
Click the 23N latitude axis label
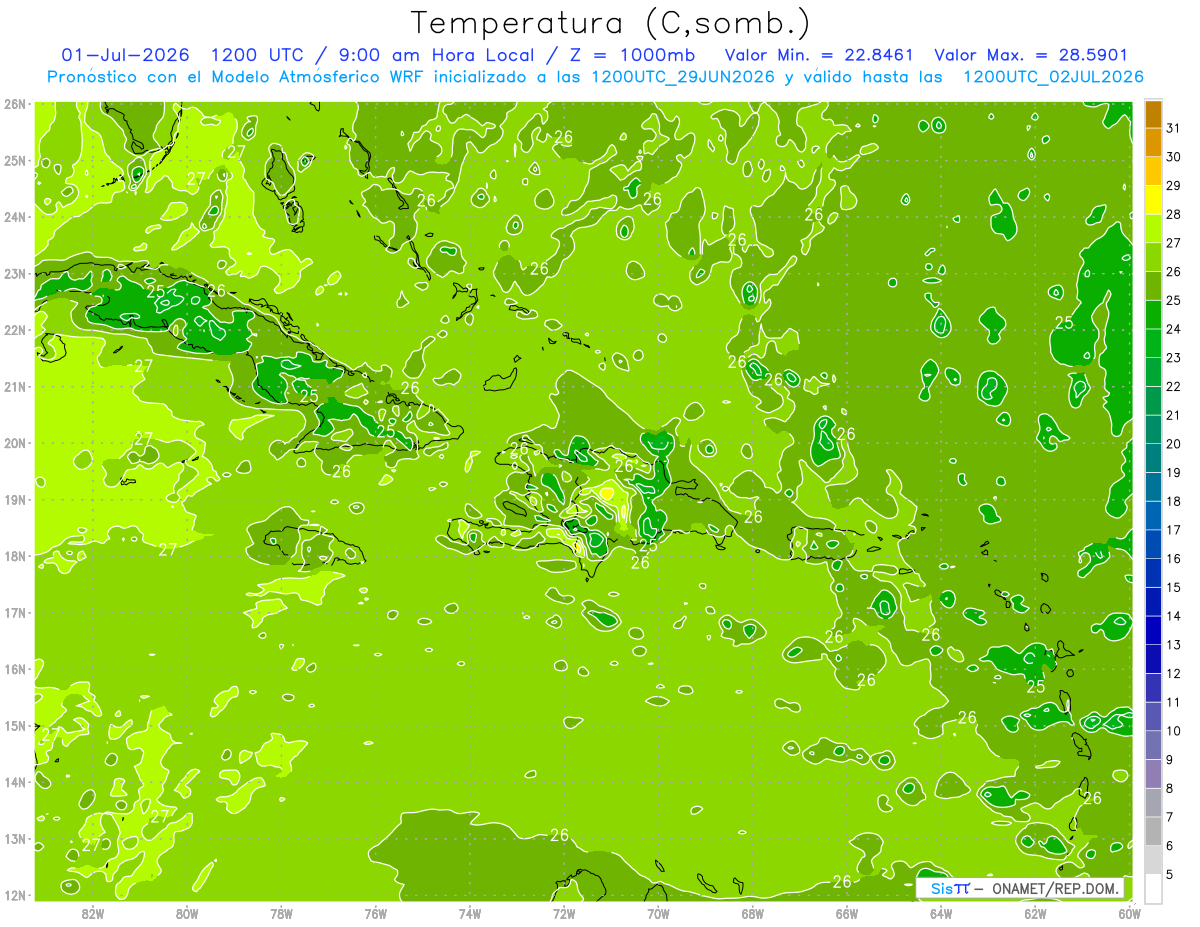point(14,273)
